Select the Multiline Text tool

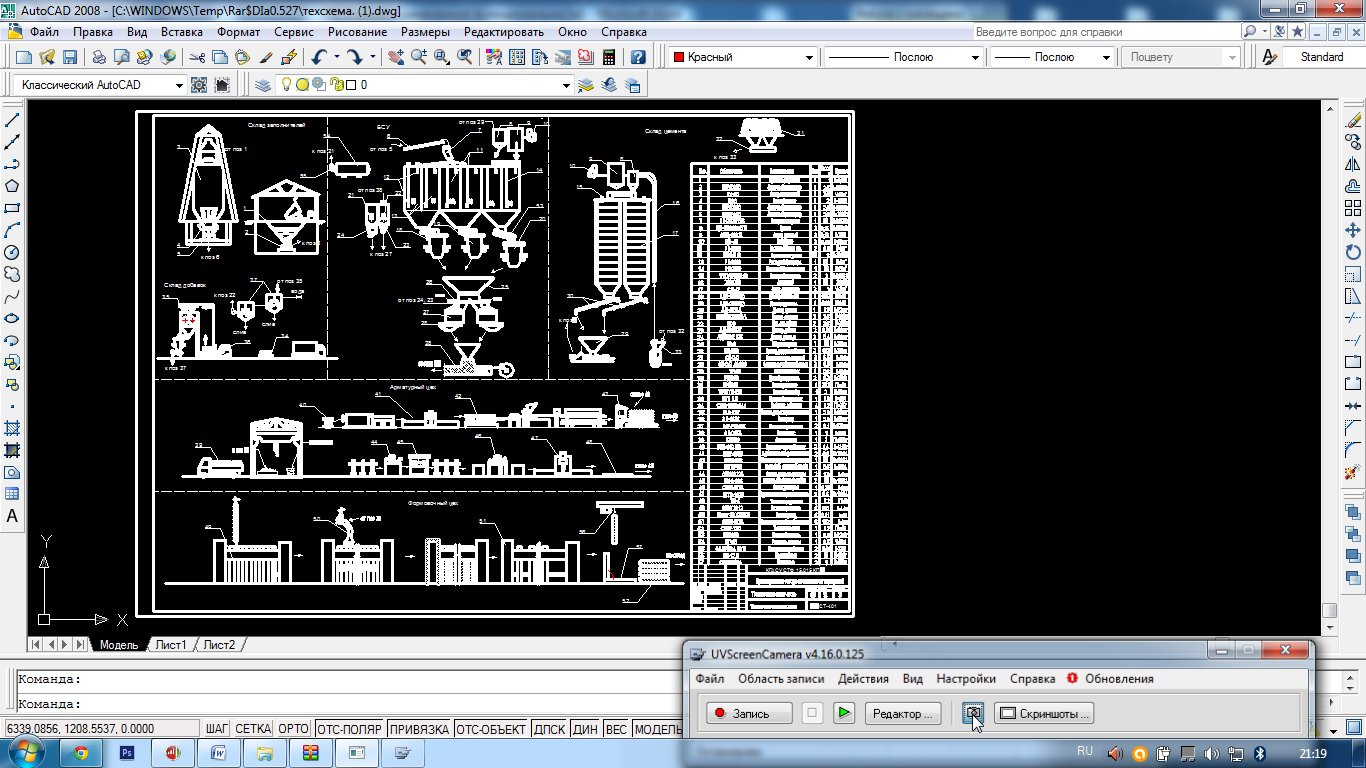click(x=13, y=517)
